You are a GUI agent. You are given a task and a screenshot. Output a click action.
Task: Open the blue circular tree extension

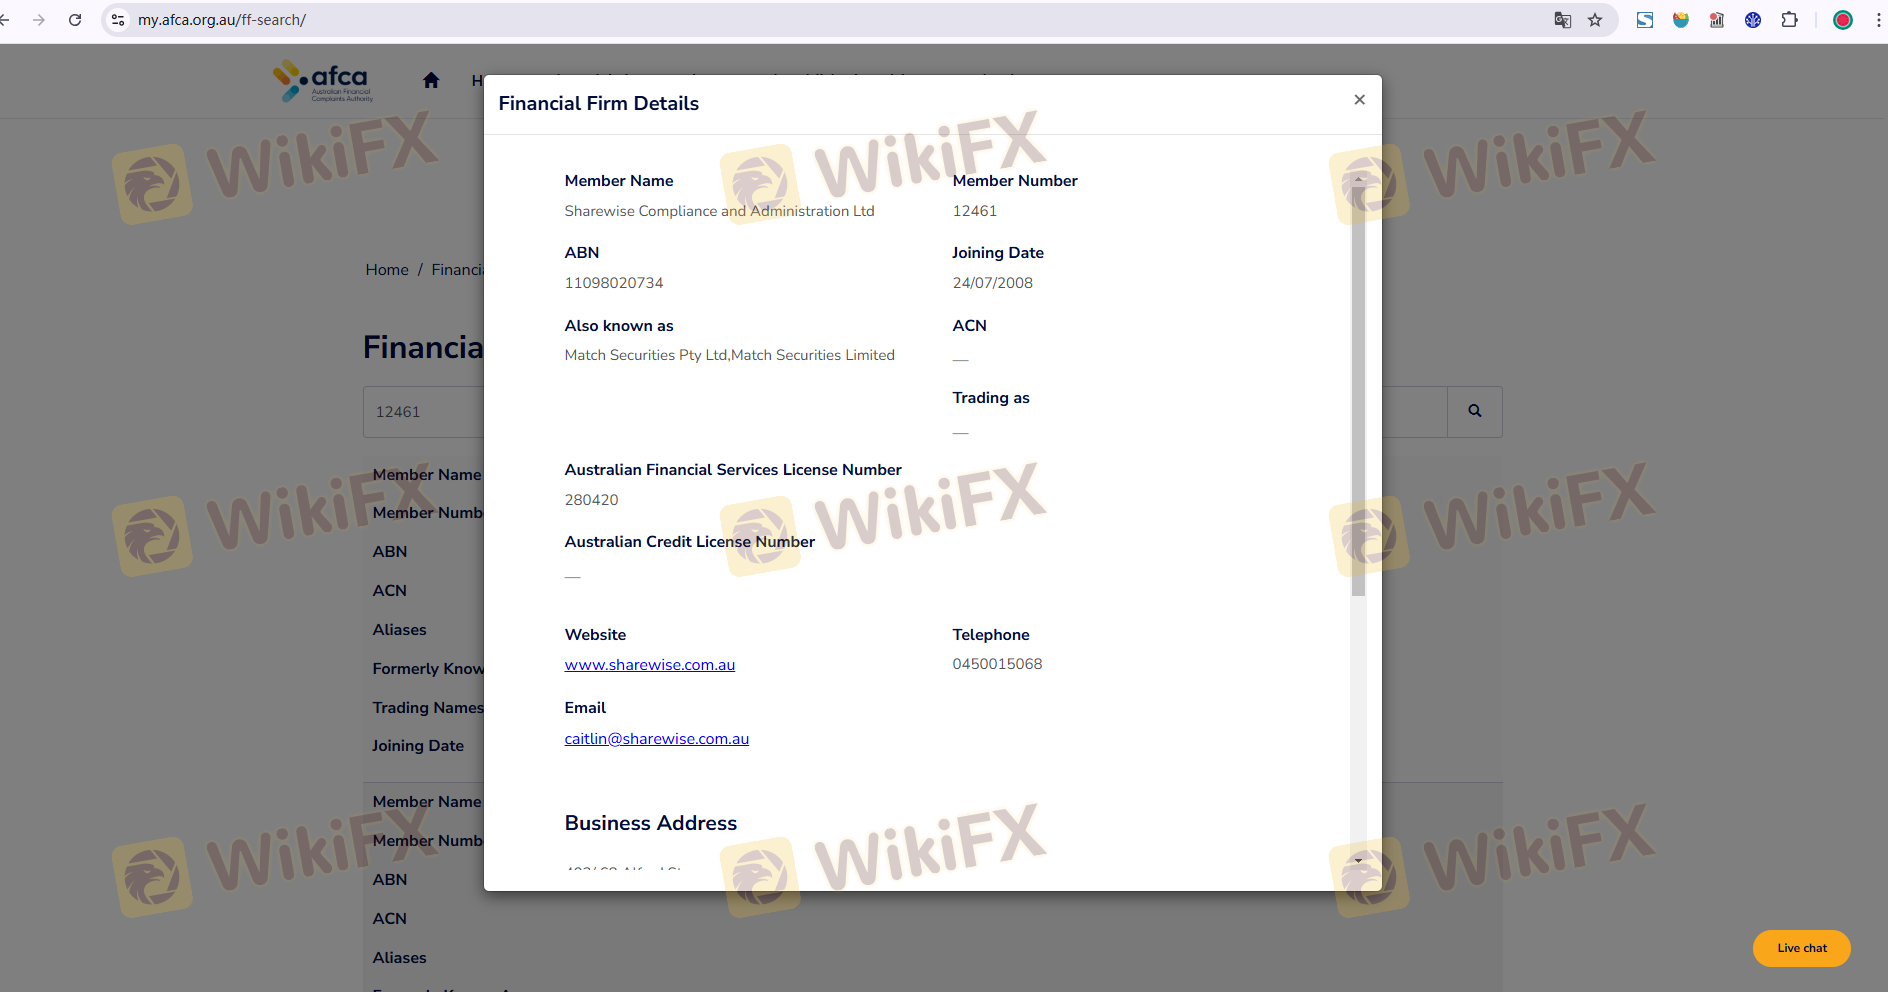pos(1753,20)
